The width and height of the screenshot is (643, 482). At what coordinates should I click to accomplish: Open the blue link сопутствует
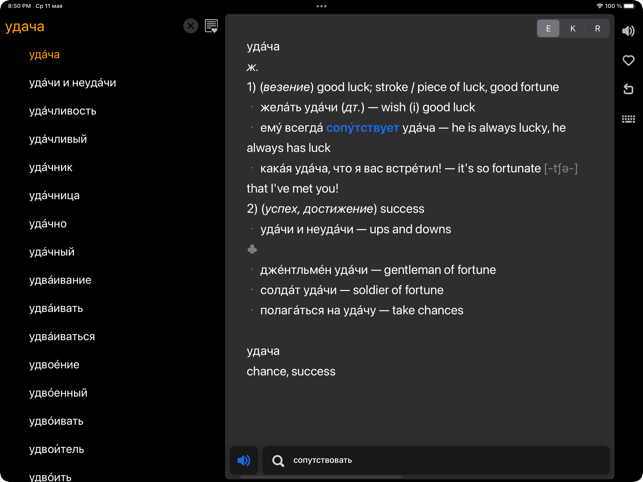362,128
